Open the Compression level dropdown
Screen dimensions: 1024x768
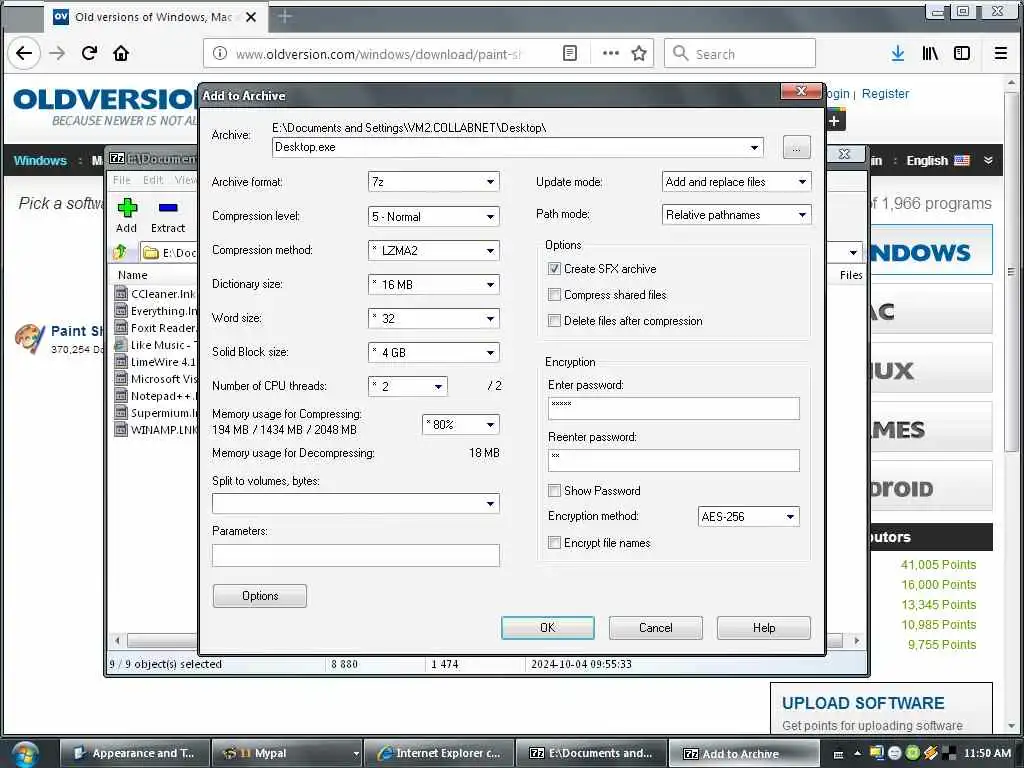(434, 216)
